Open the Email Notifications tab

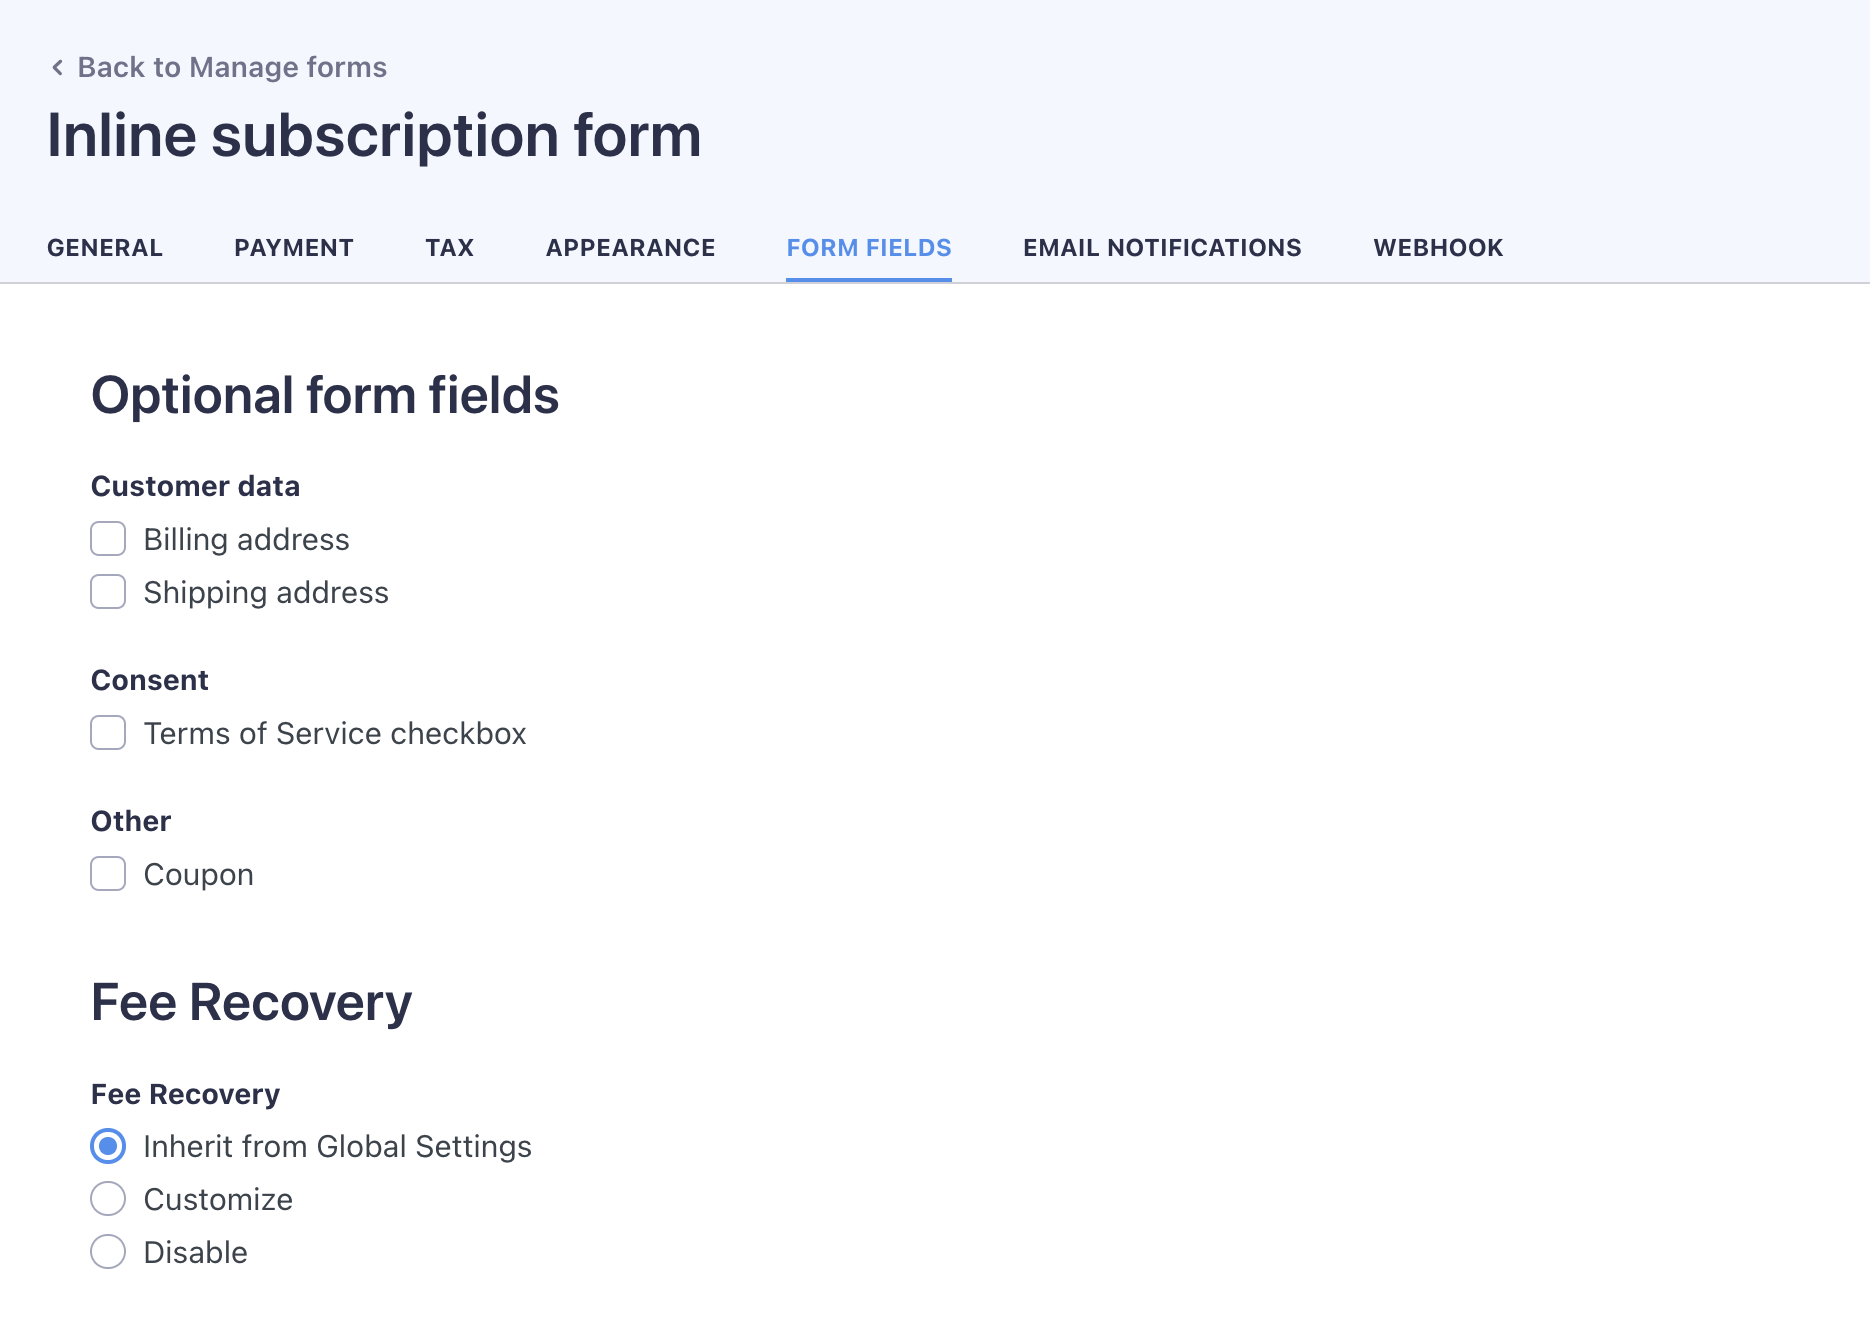(x=1162, y=248)
